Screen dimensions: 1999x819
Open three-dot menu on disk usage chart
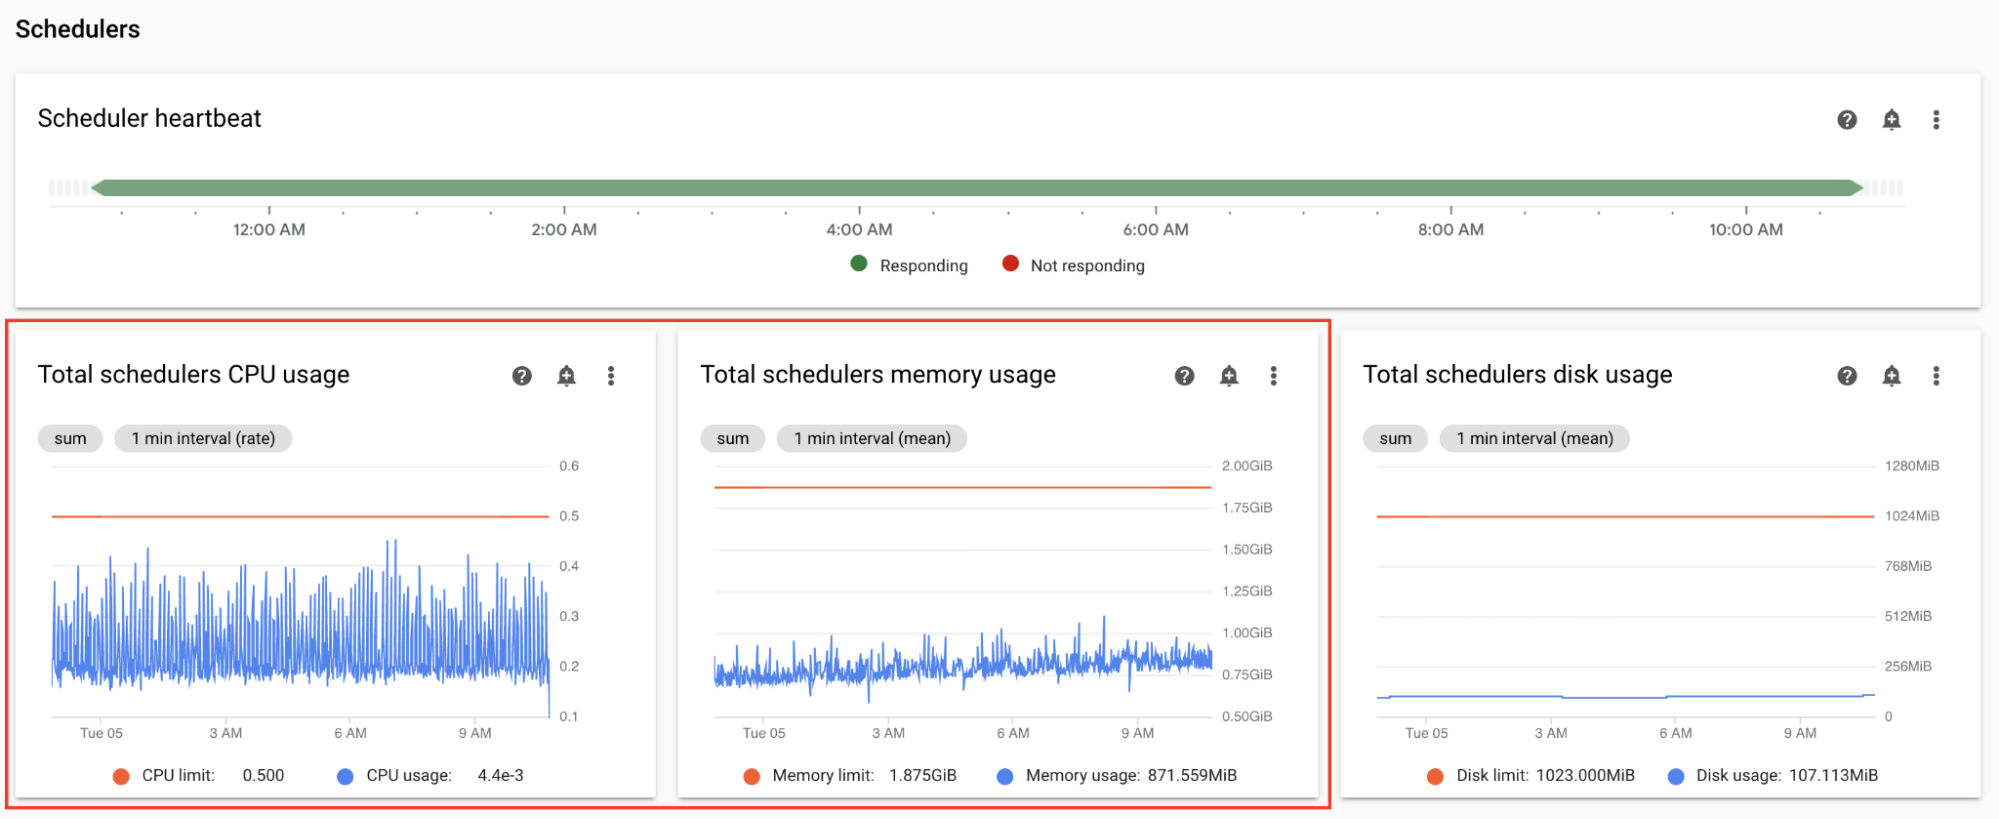pyautogui.click(x=1936, y=376)
